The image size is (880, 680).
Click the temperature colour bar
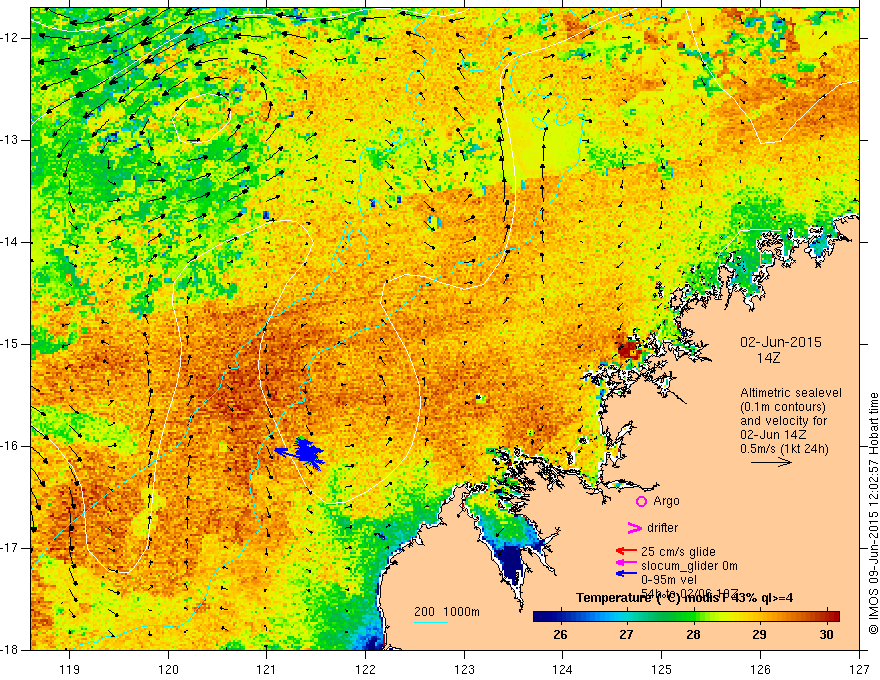(686, 616)
